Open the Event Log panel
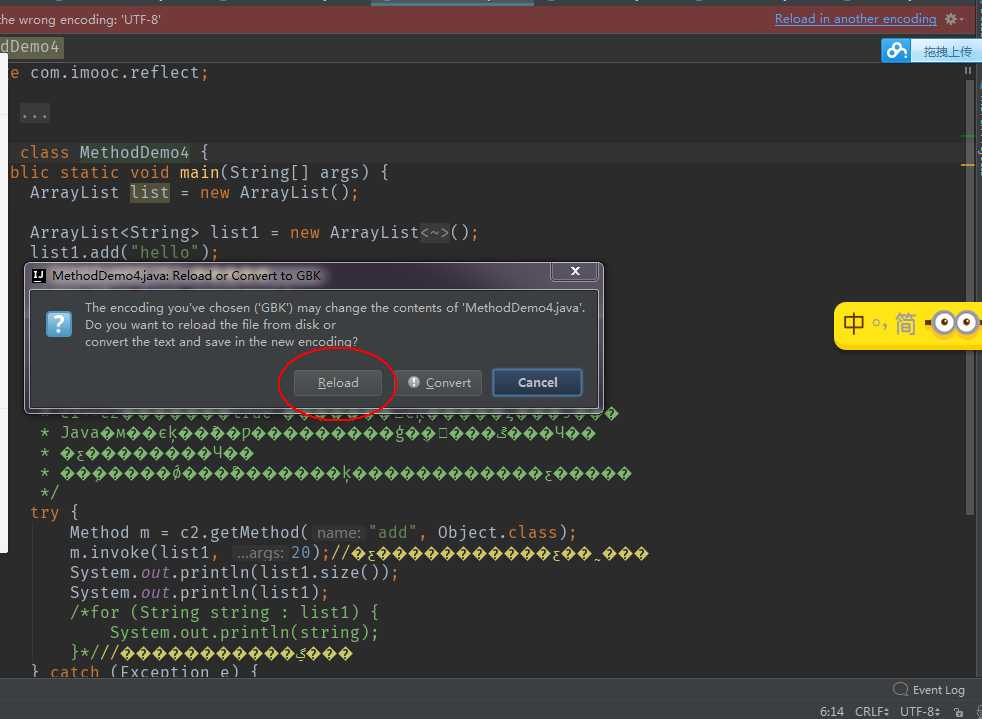 coord(929,690)
